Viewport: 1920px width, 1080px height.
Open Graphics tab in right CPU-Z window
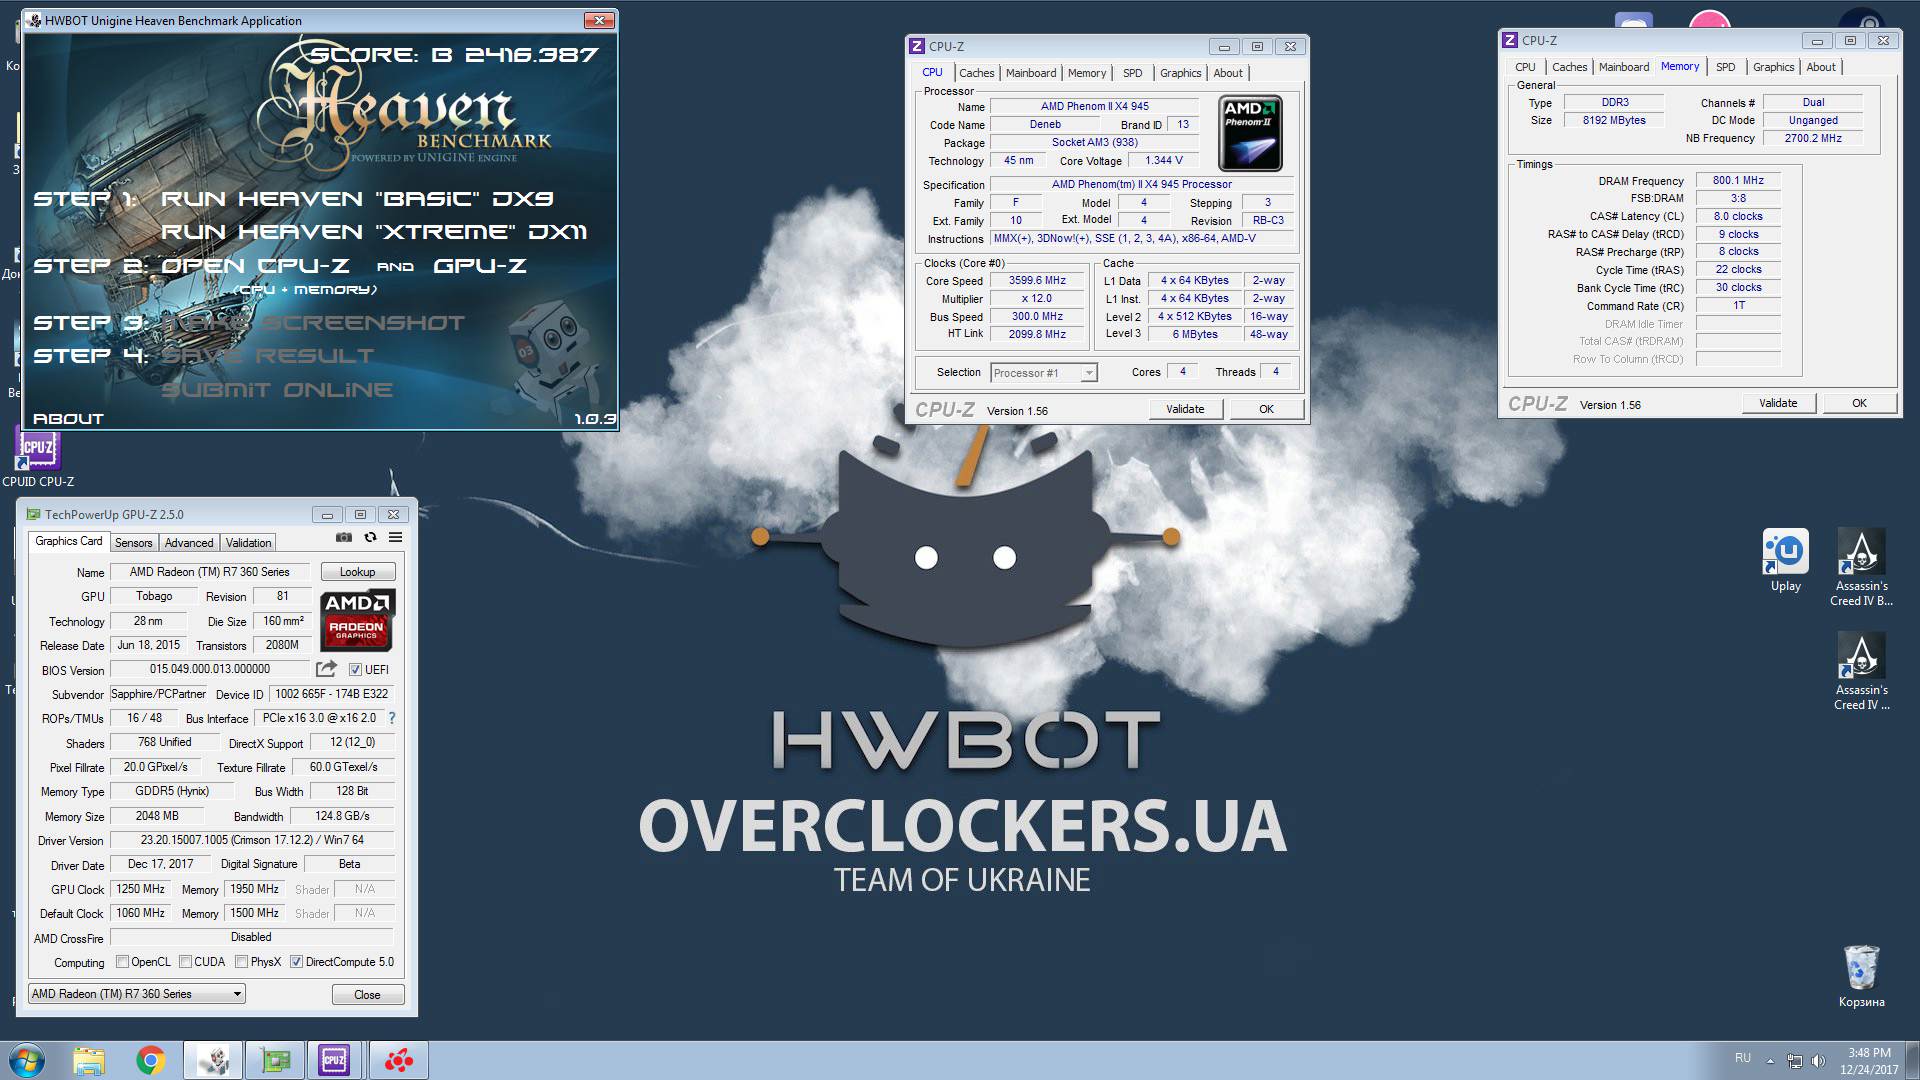pos(1774,67)
